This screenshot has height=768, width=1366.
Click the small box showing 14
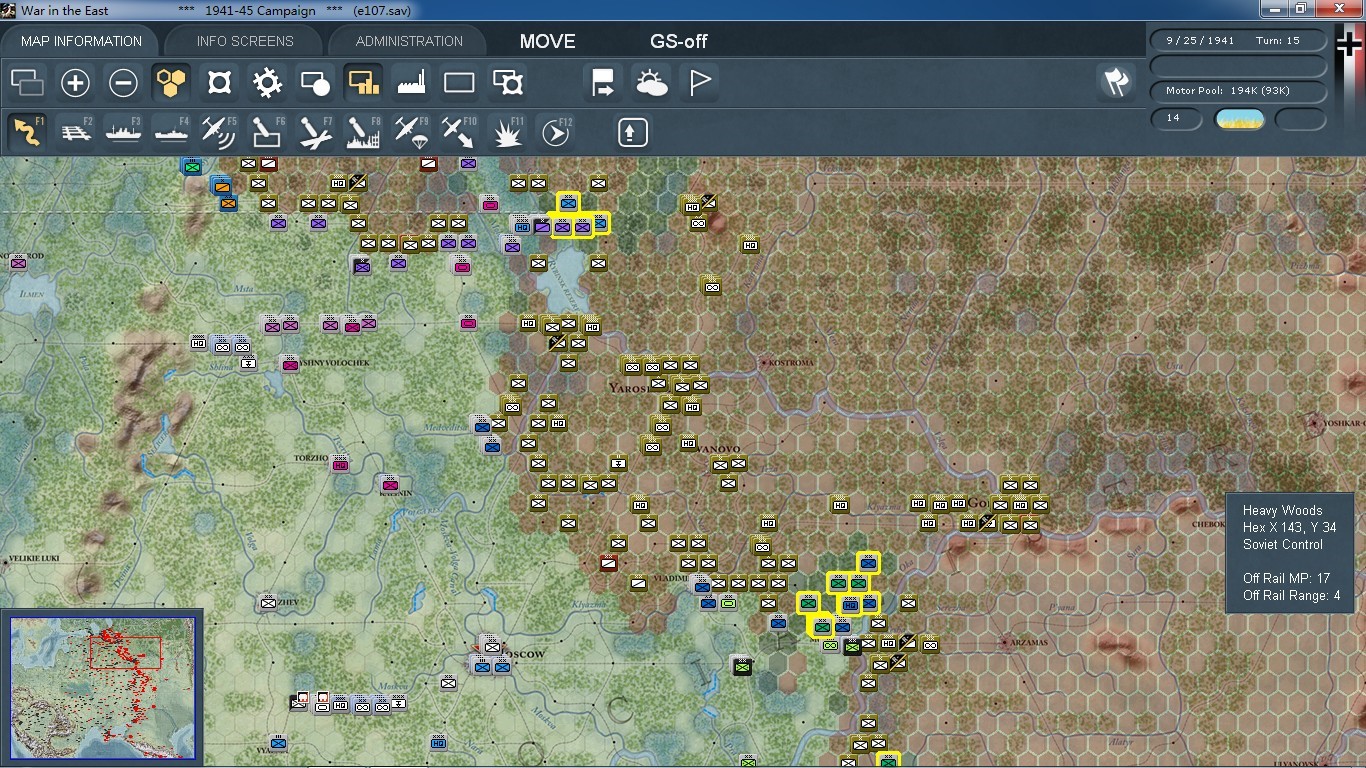tap(1176, 118)
